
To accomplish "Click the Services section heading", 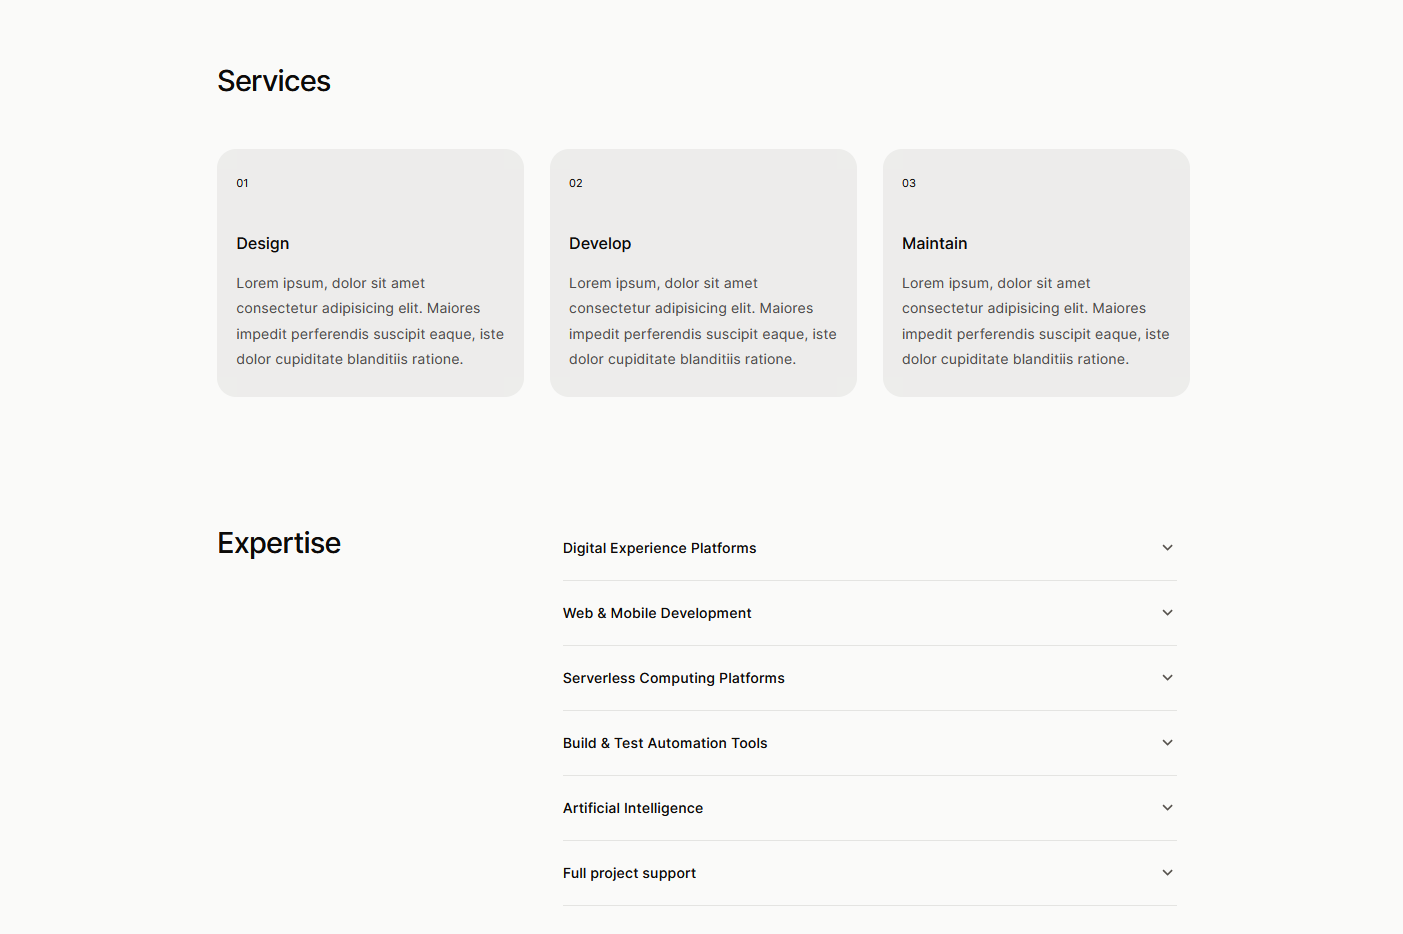I will coord(274,81).
